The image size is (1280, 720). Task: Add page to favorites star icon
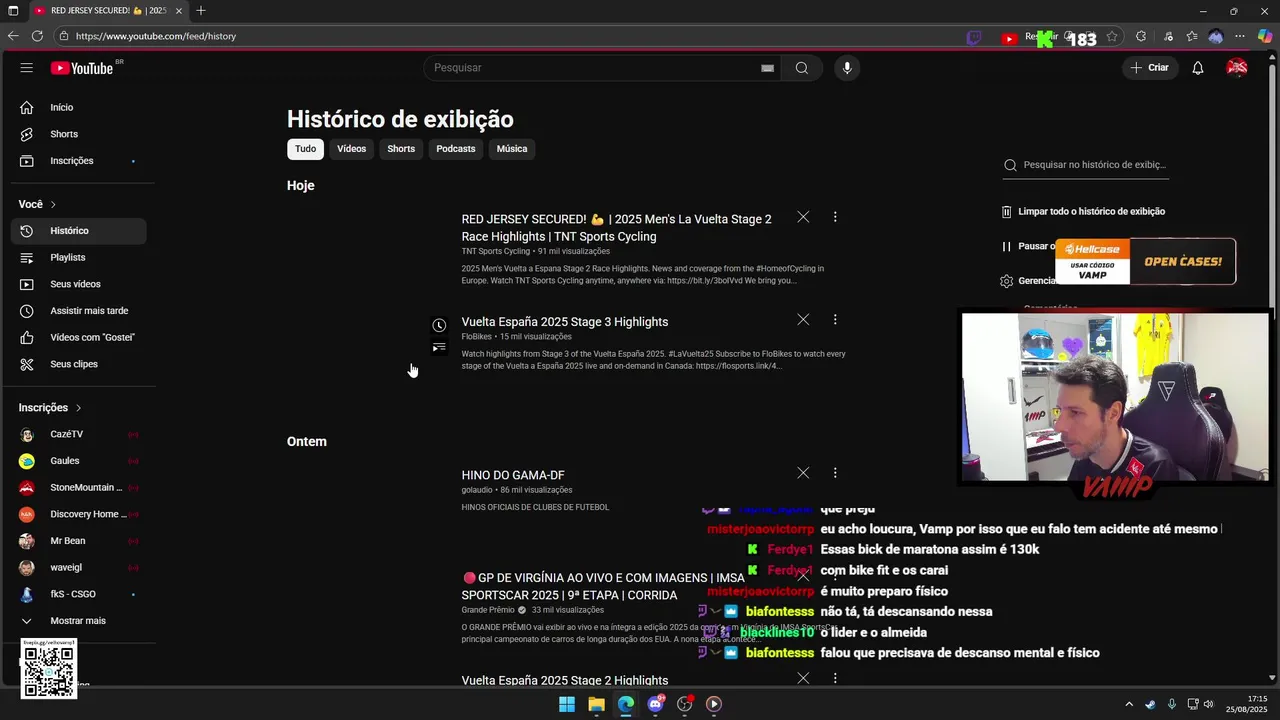[1111, 37]
